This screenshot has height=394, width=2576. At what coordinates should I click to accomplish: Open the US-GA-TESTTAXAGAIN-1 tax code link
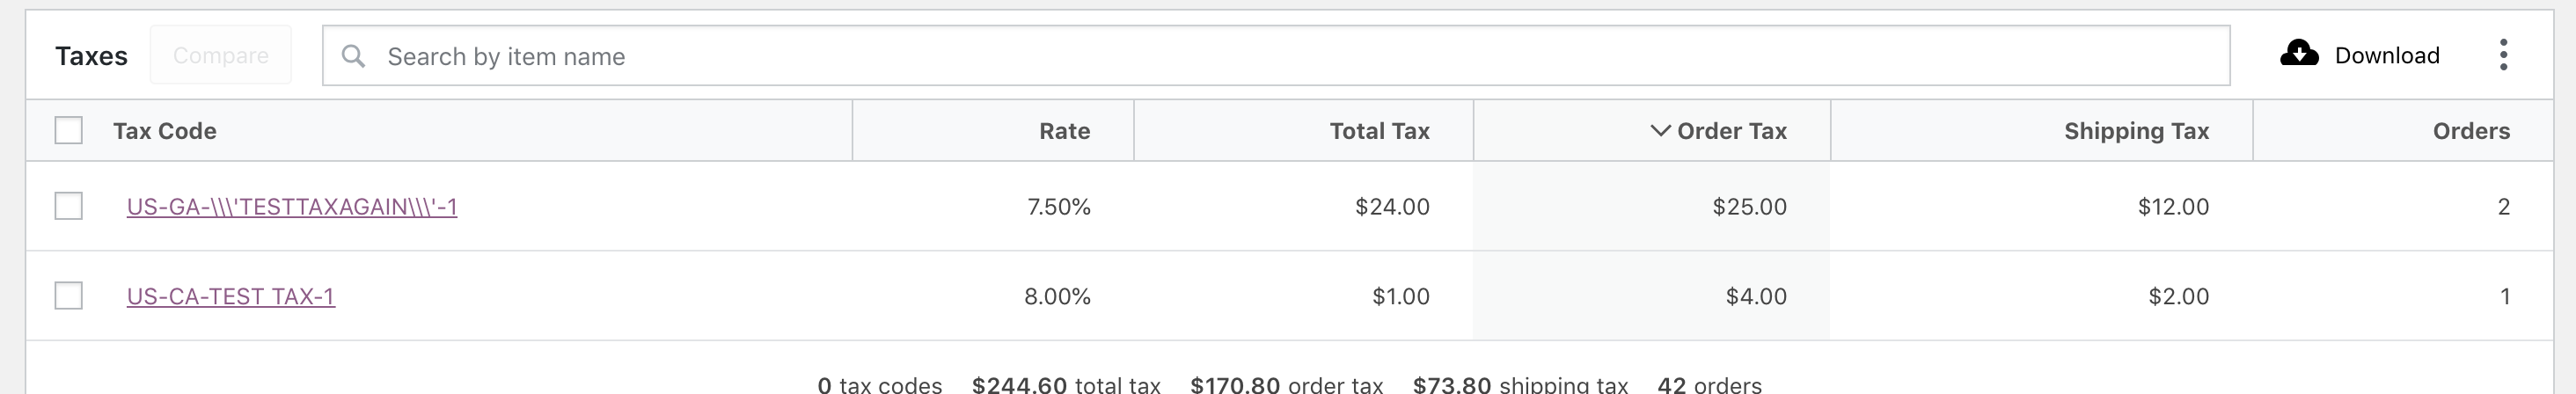pyautogui.click(x=292, y=207)
